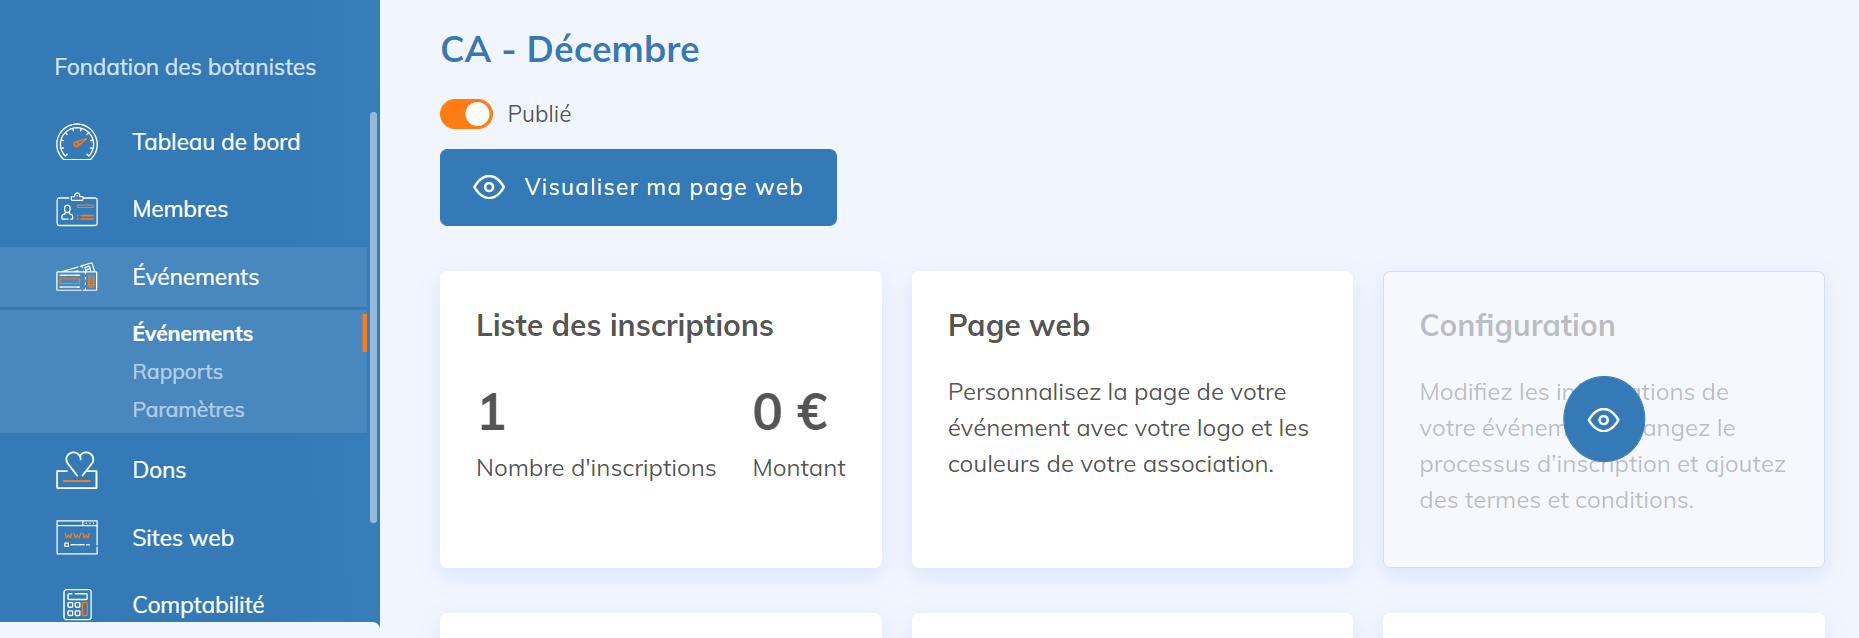Click the Comptabilité calculator icon
The height and width of the screenshot is (638, 1859).
coord(77,604)
